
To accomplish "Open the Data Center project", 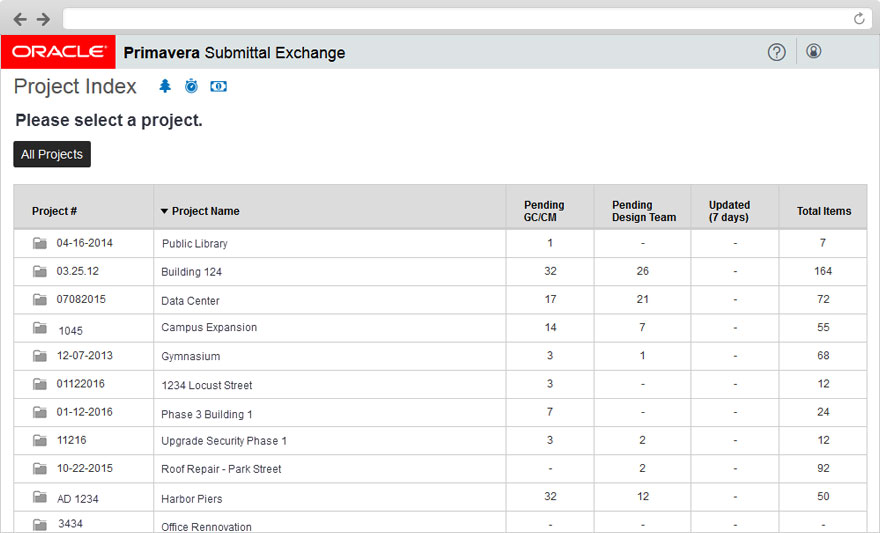I will (x=190, y=300).
